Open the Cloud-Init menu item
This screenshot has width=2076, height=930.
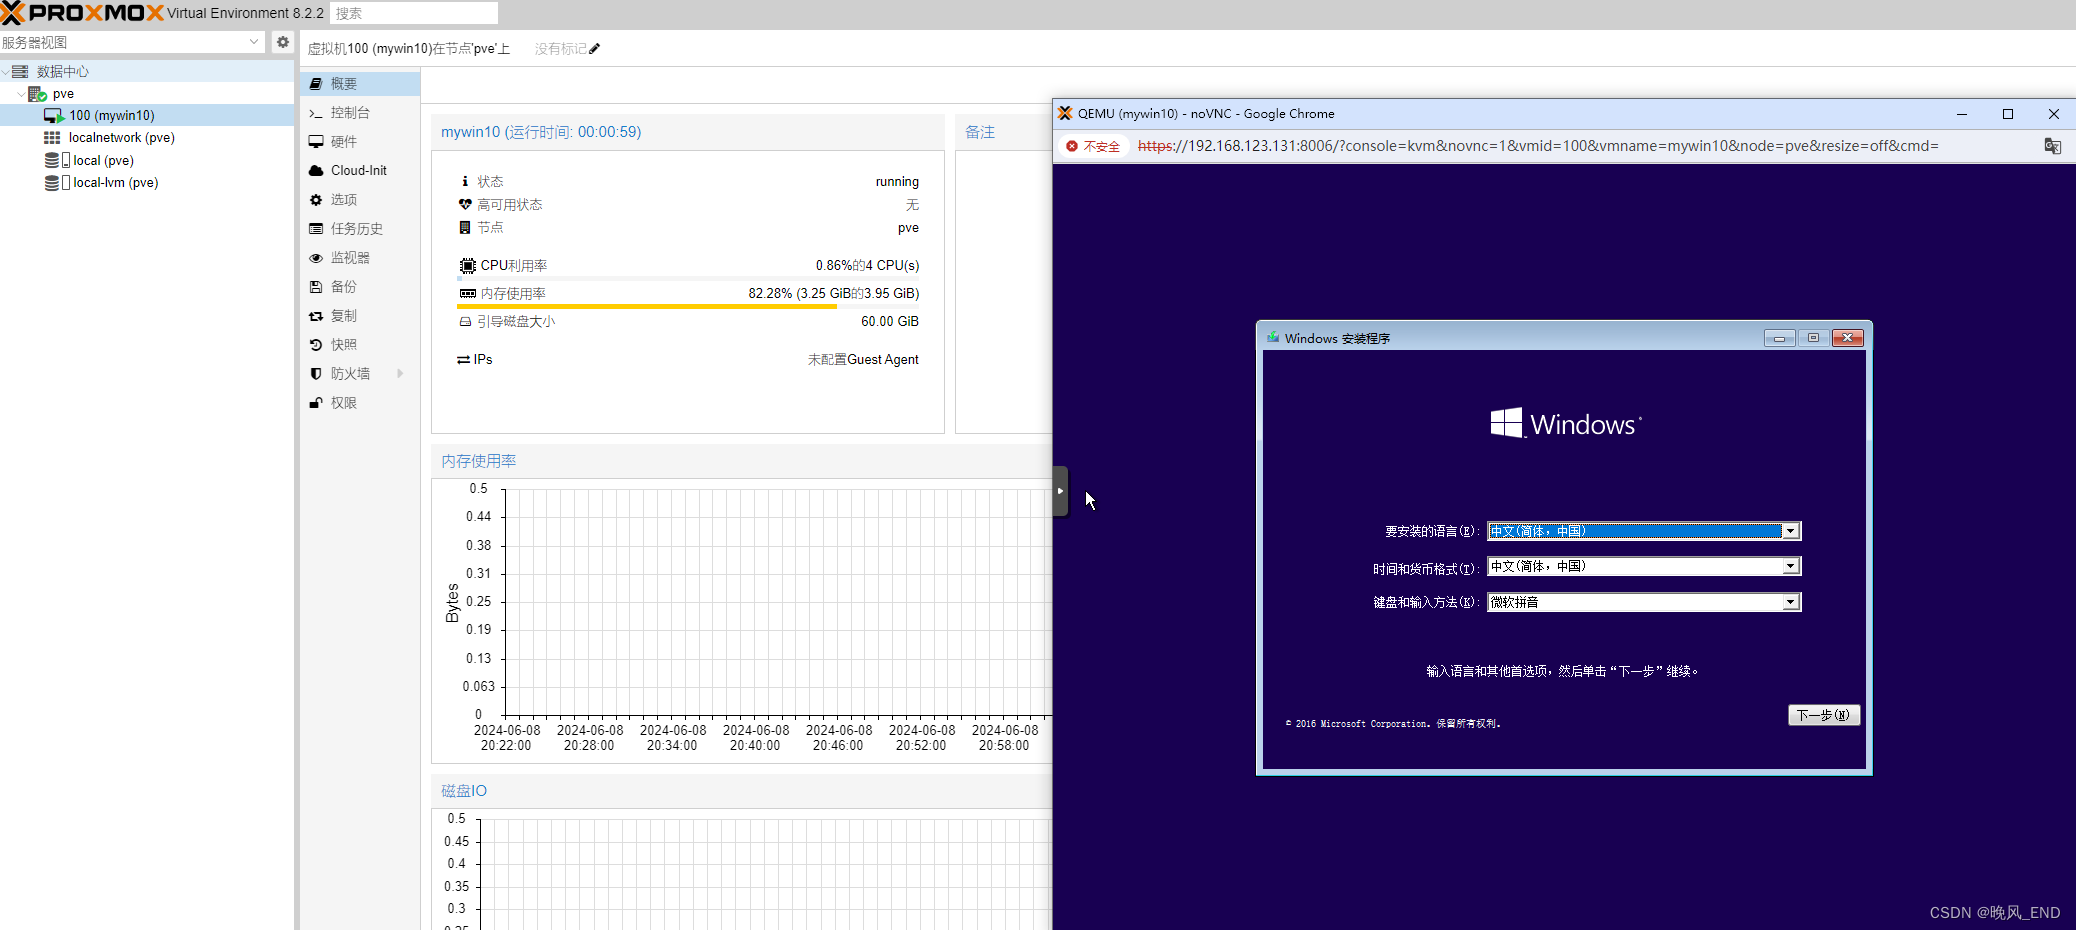click(360, 171)
